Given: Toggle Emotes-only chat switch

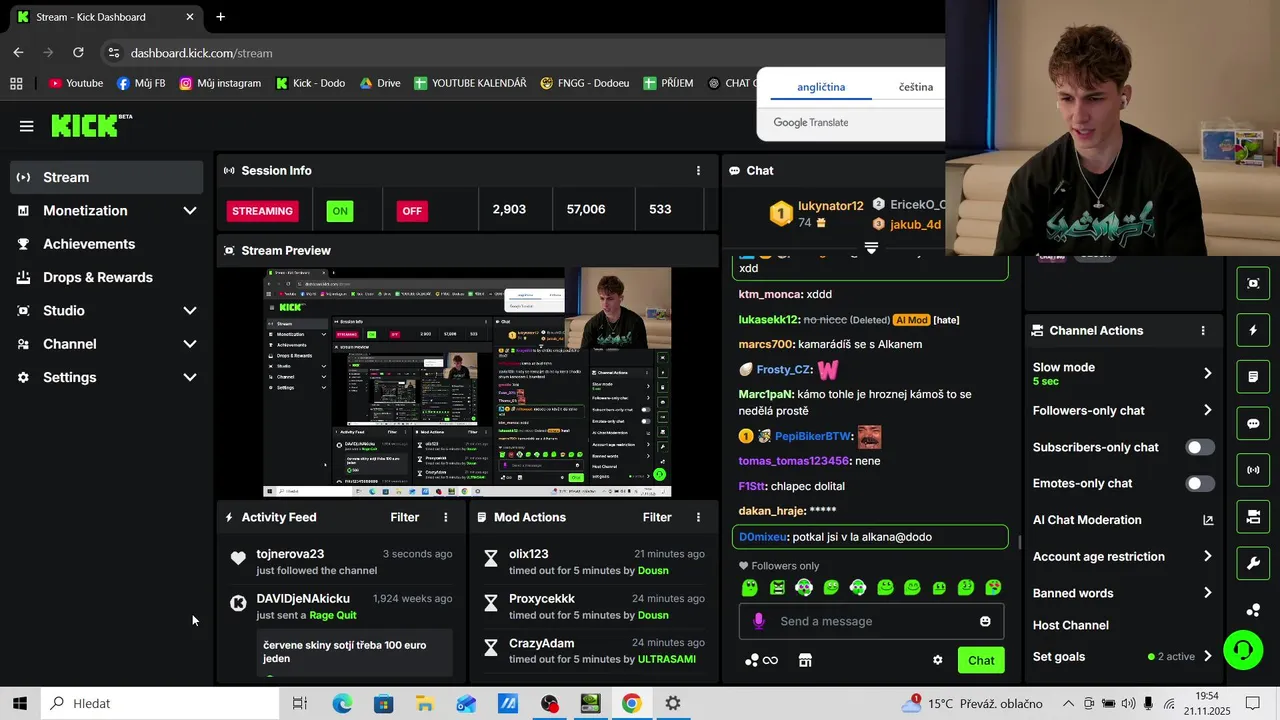Looking at the screenshot, I should click(x=1200, y=483).
